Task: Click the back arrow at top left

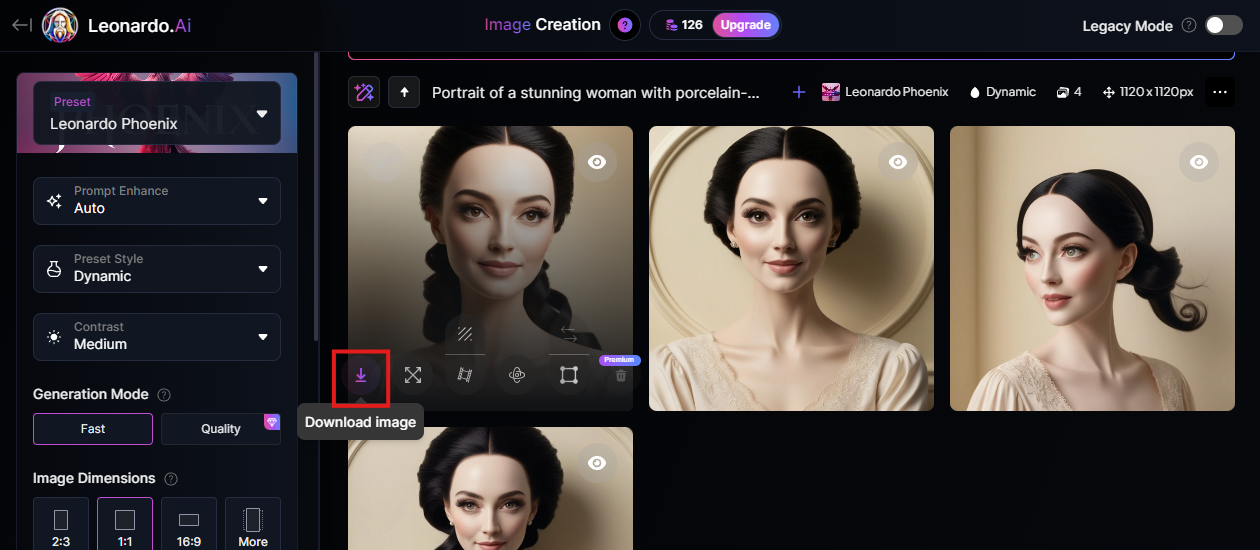Action: tap(21, 25)
